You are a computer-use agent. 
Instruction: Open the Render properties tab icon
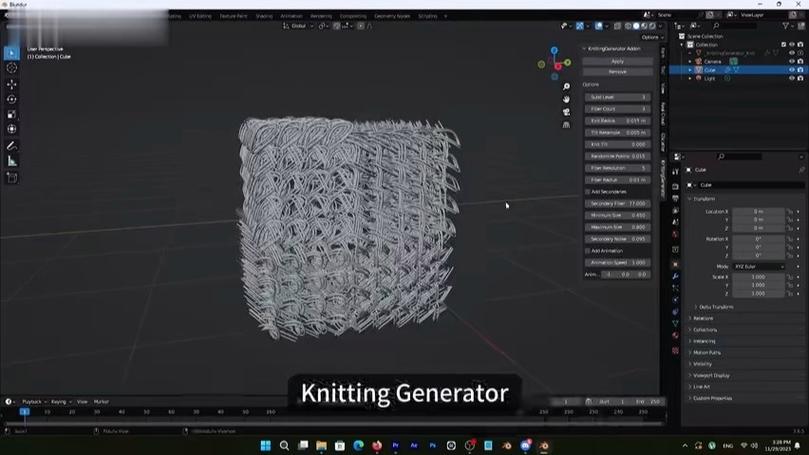tap(675, 186)
